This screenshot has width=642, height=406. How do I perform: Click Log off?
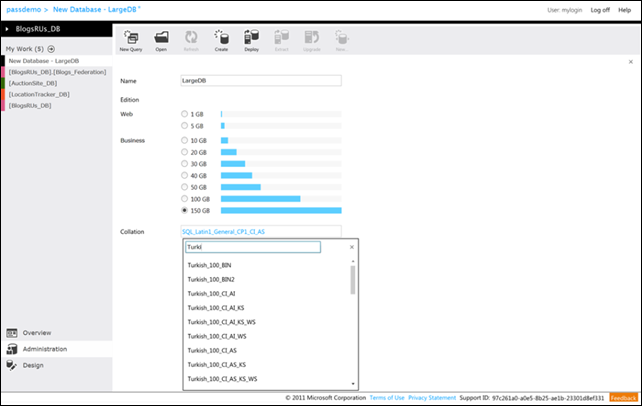point(600,10)
